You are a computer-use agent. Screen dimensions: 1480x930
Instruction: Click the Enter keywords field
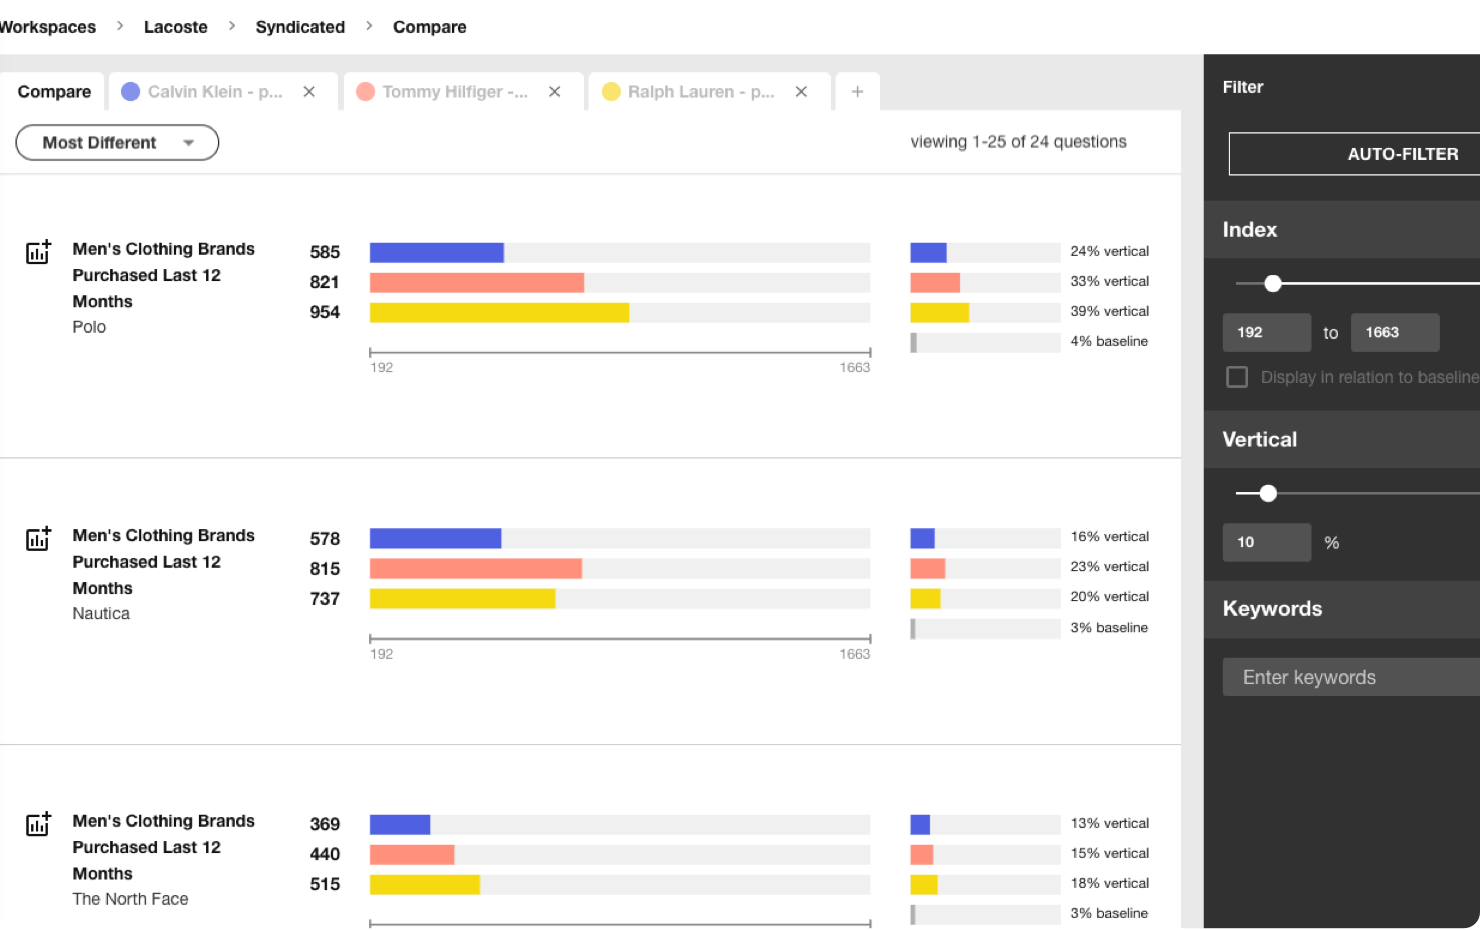tap(1350, 677)
